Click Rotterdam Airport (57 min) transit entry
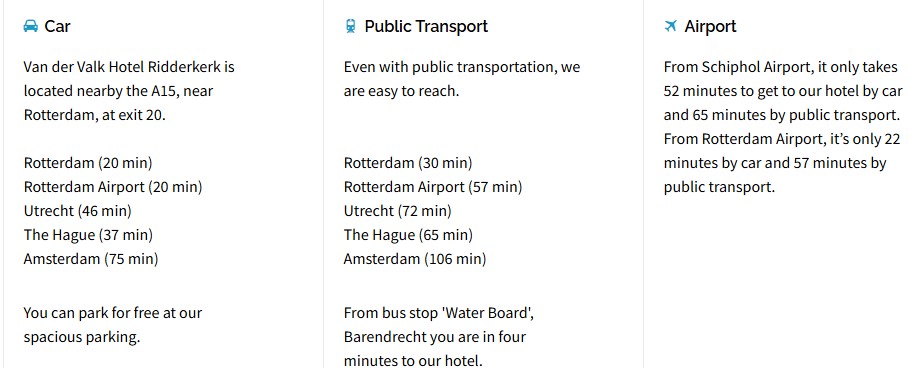 coord(433,187)
